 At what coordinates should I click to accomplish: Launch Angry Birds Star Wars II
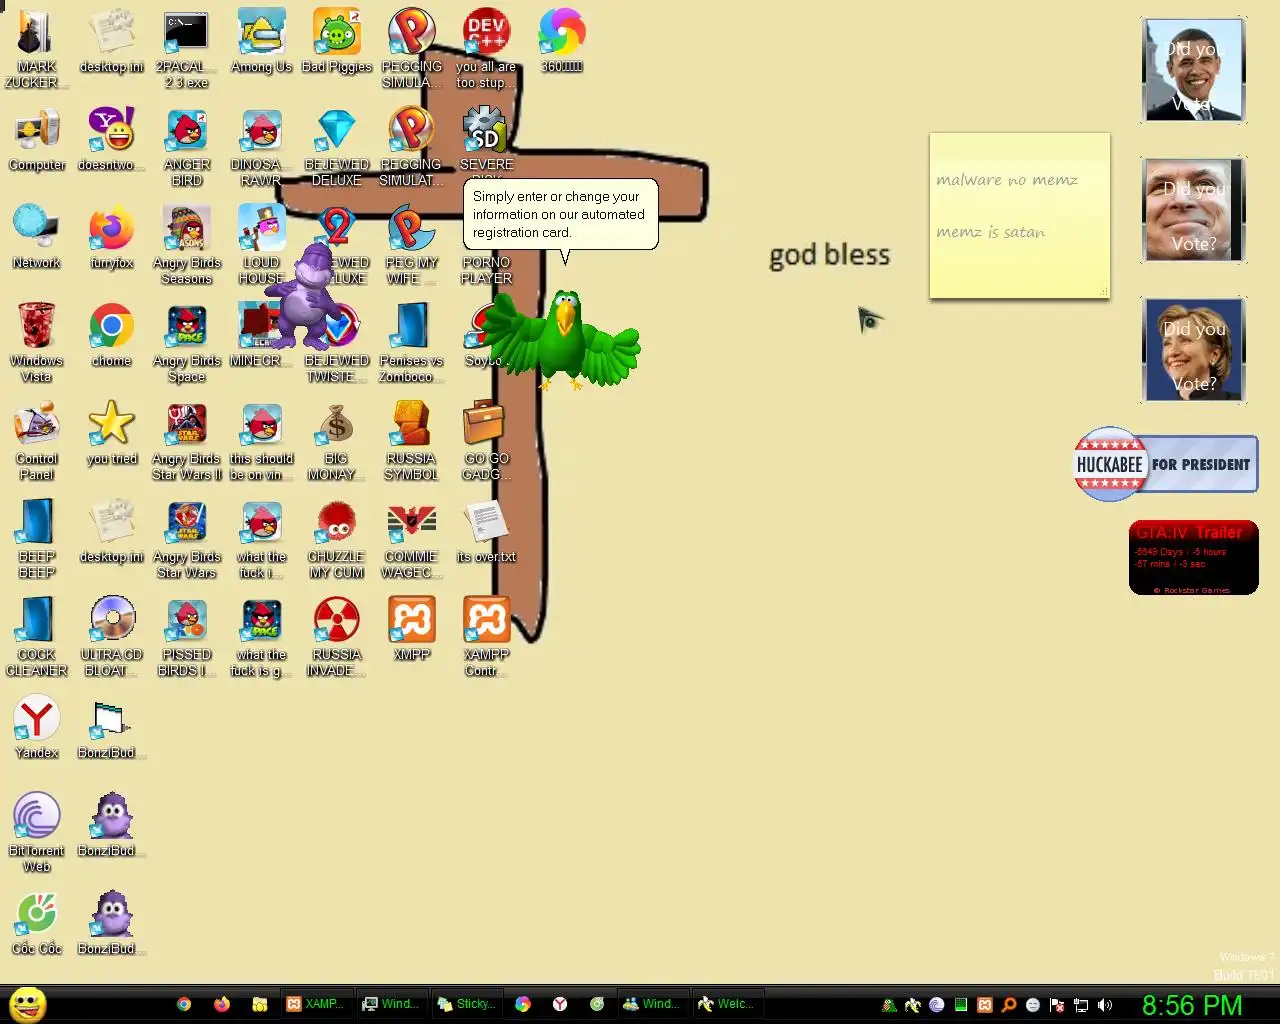click(187, 441)
